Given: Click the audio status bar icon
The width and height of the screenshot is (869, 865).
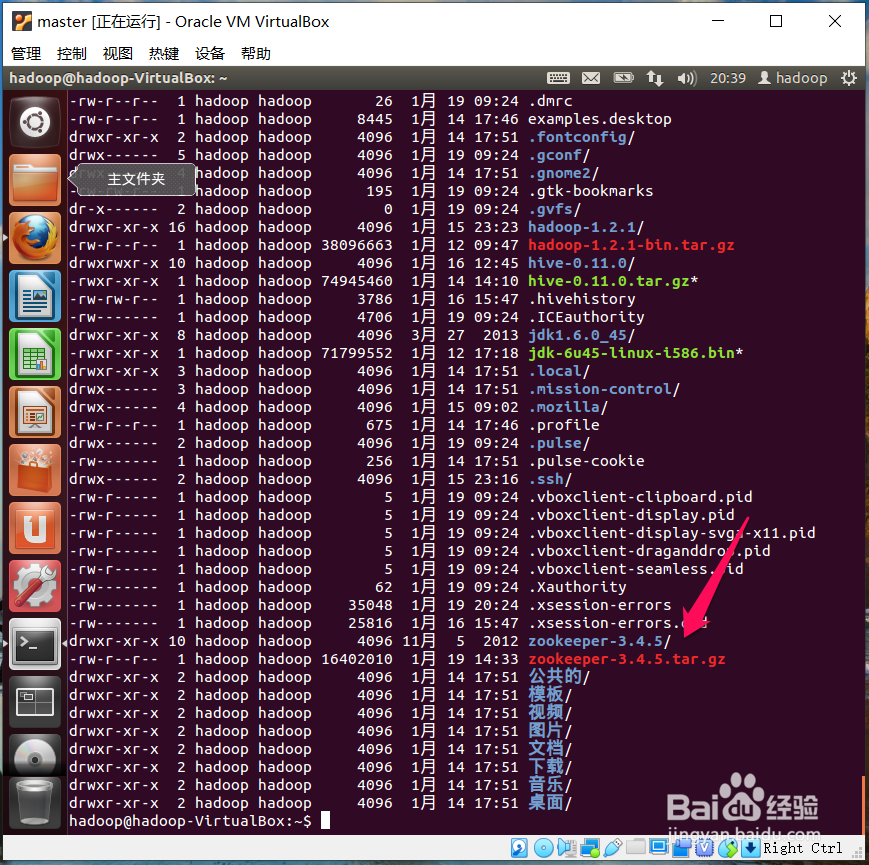Looking at the screenshot, I should click(567, 848).
